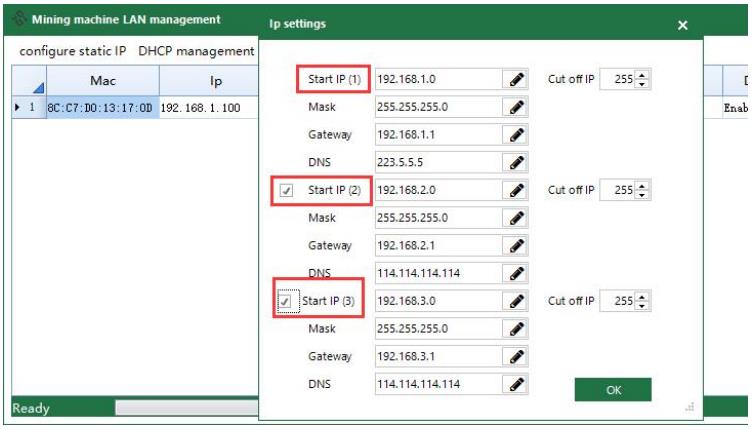Edit Gateway 192.168.3.1 via its pencil icon
752x430 pixels.
point(517,356)
